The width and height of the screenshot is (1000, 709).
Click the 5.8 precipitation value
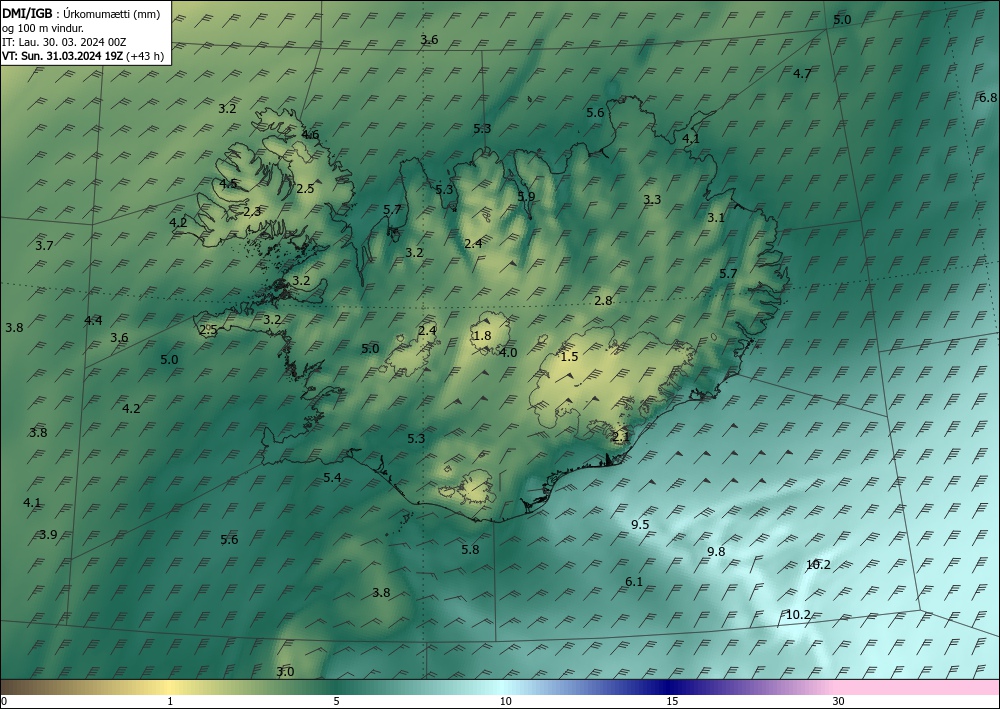(470, 549)
